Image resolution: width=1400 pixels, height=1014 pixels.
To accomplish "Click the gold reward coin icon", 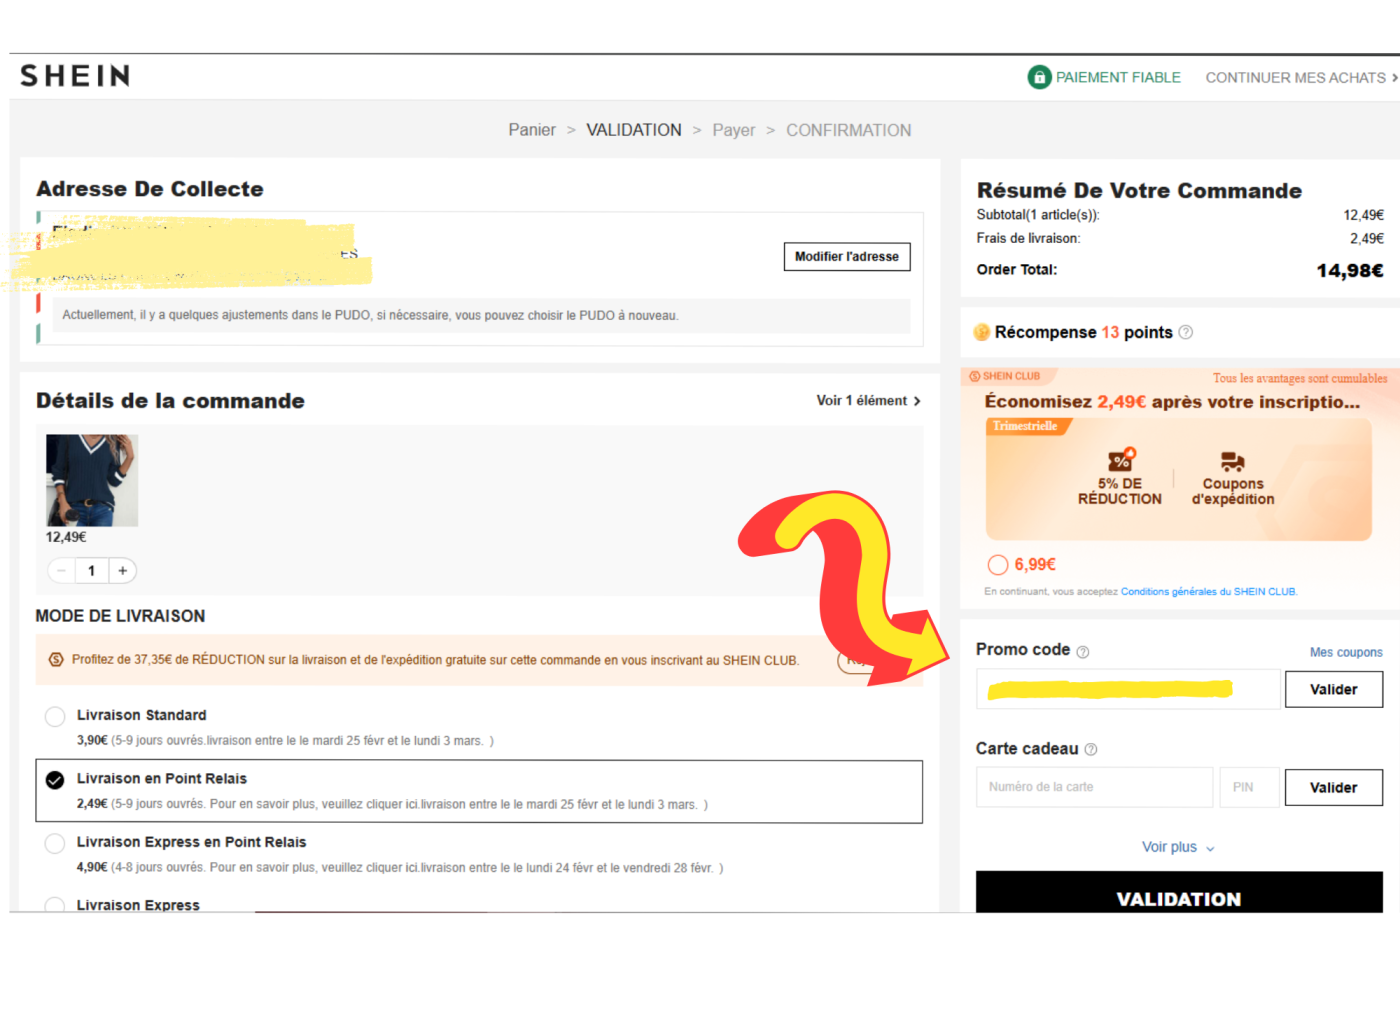I will pyautogui.click(x=982, y=332).
